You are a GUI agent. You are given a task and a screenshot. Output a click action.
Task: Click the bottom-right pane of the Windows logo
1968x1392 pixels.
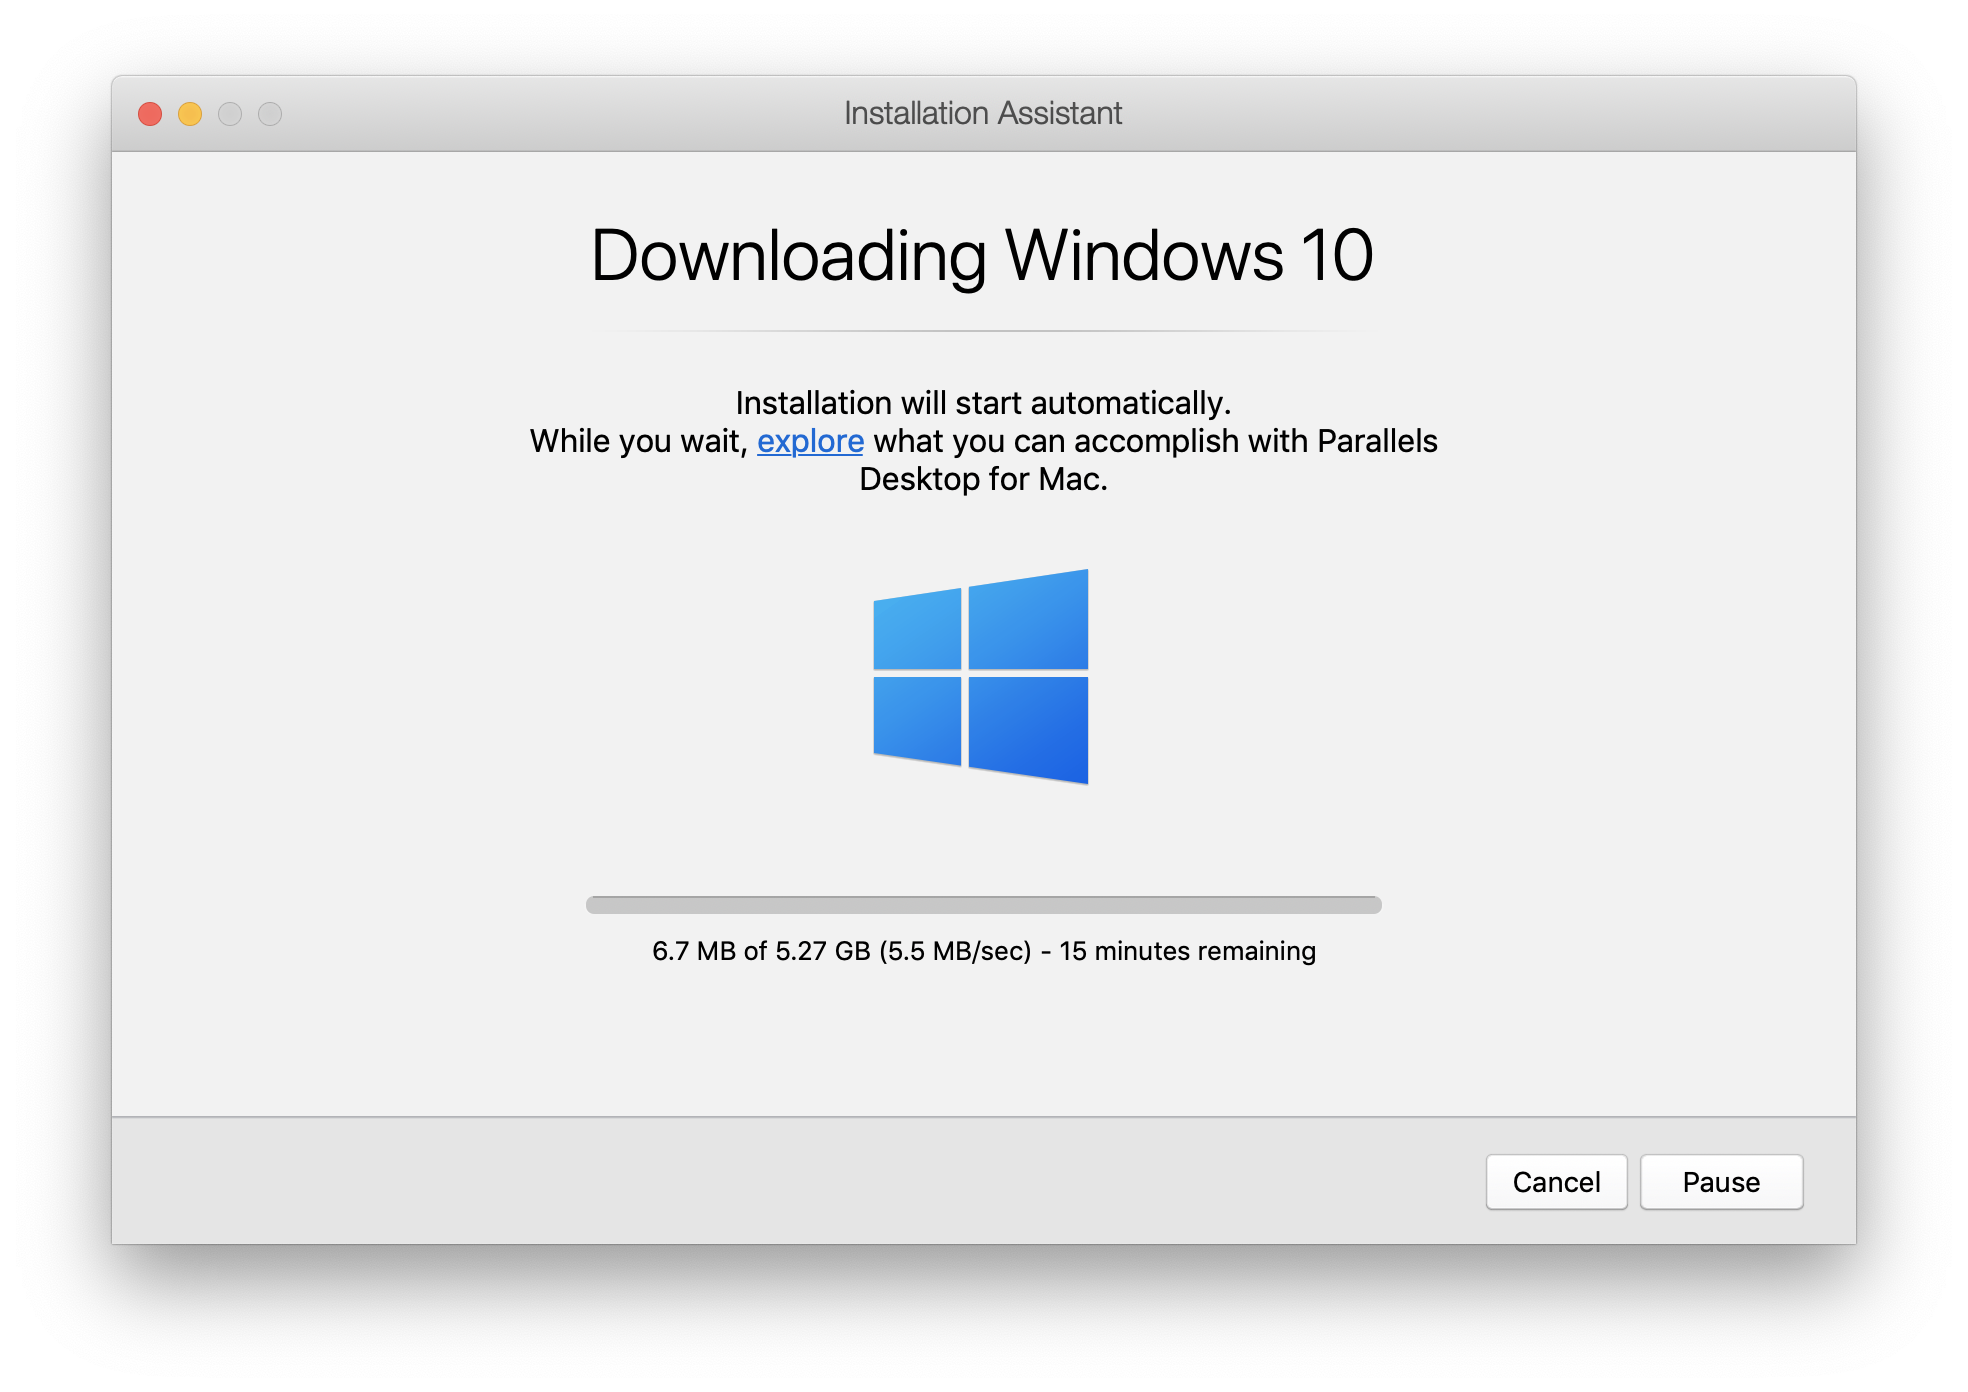(x=1030, y=730)
